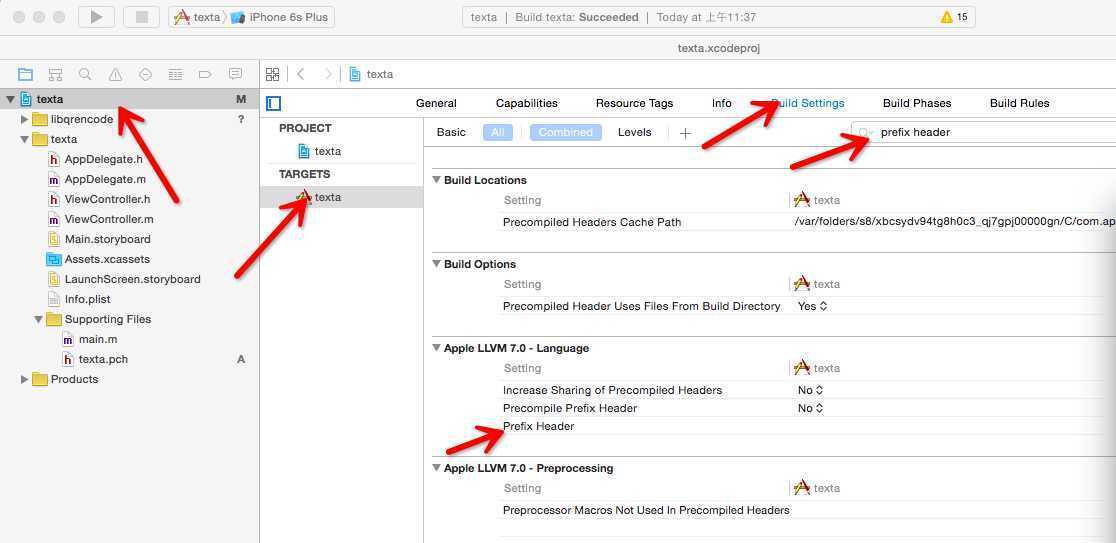
Task: Collapse the Build Locations section
Action: [x=437, y=180]
